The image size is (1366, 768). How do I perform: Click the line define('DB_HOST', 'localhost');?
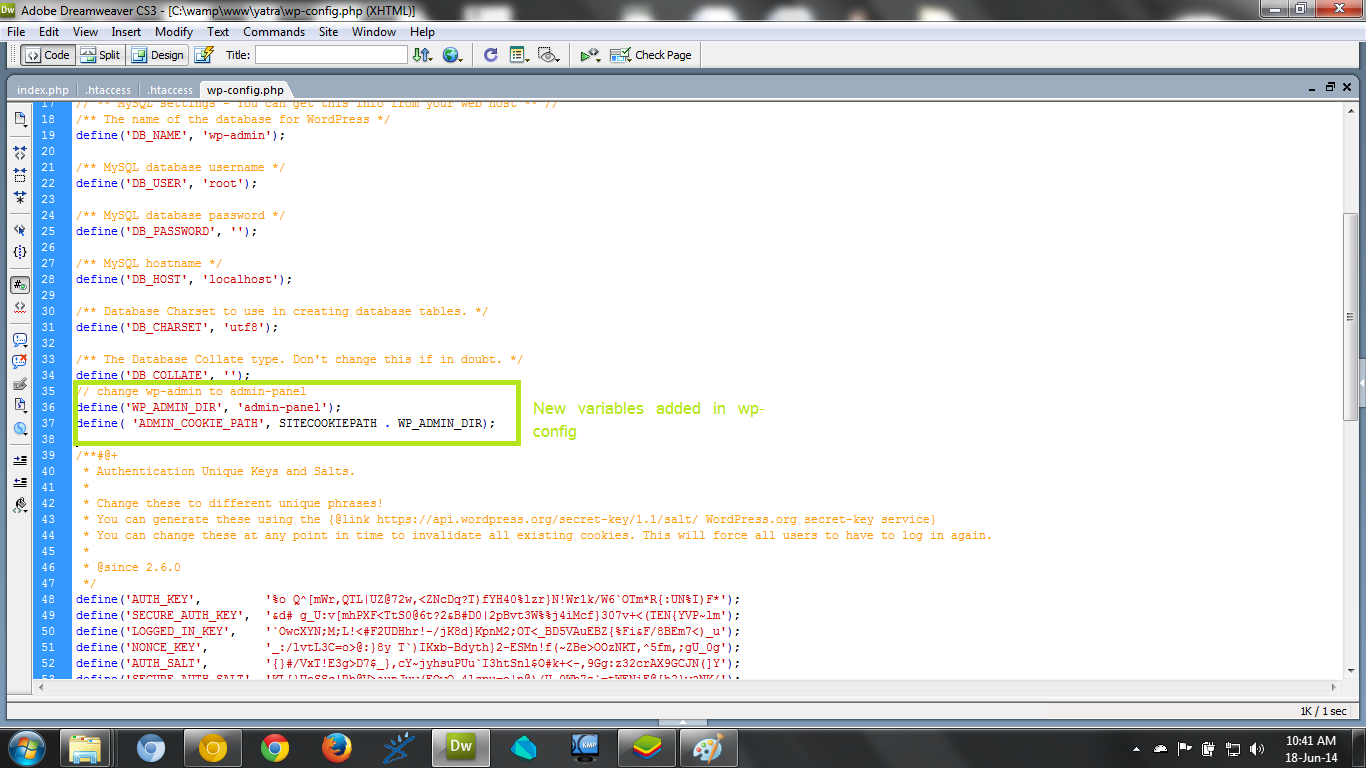184,279
